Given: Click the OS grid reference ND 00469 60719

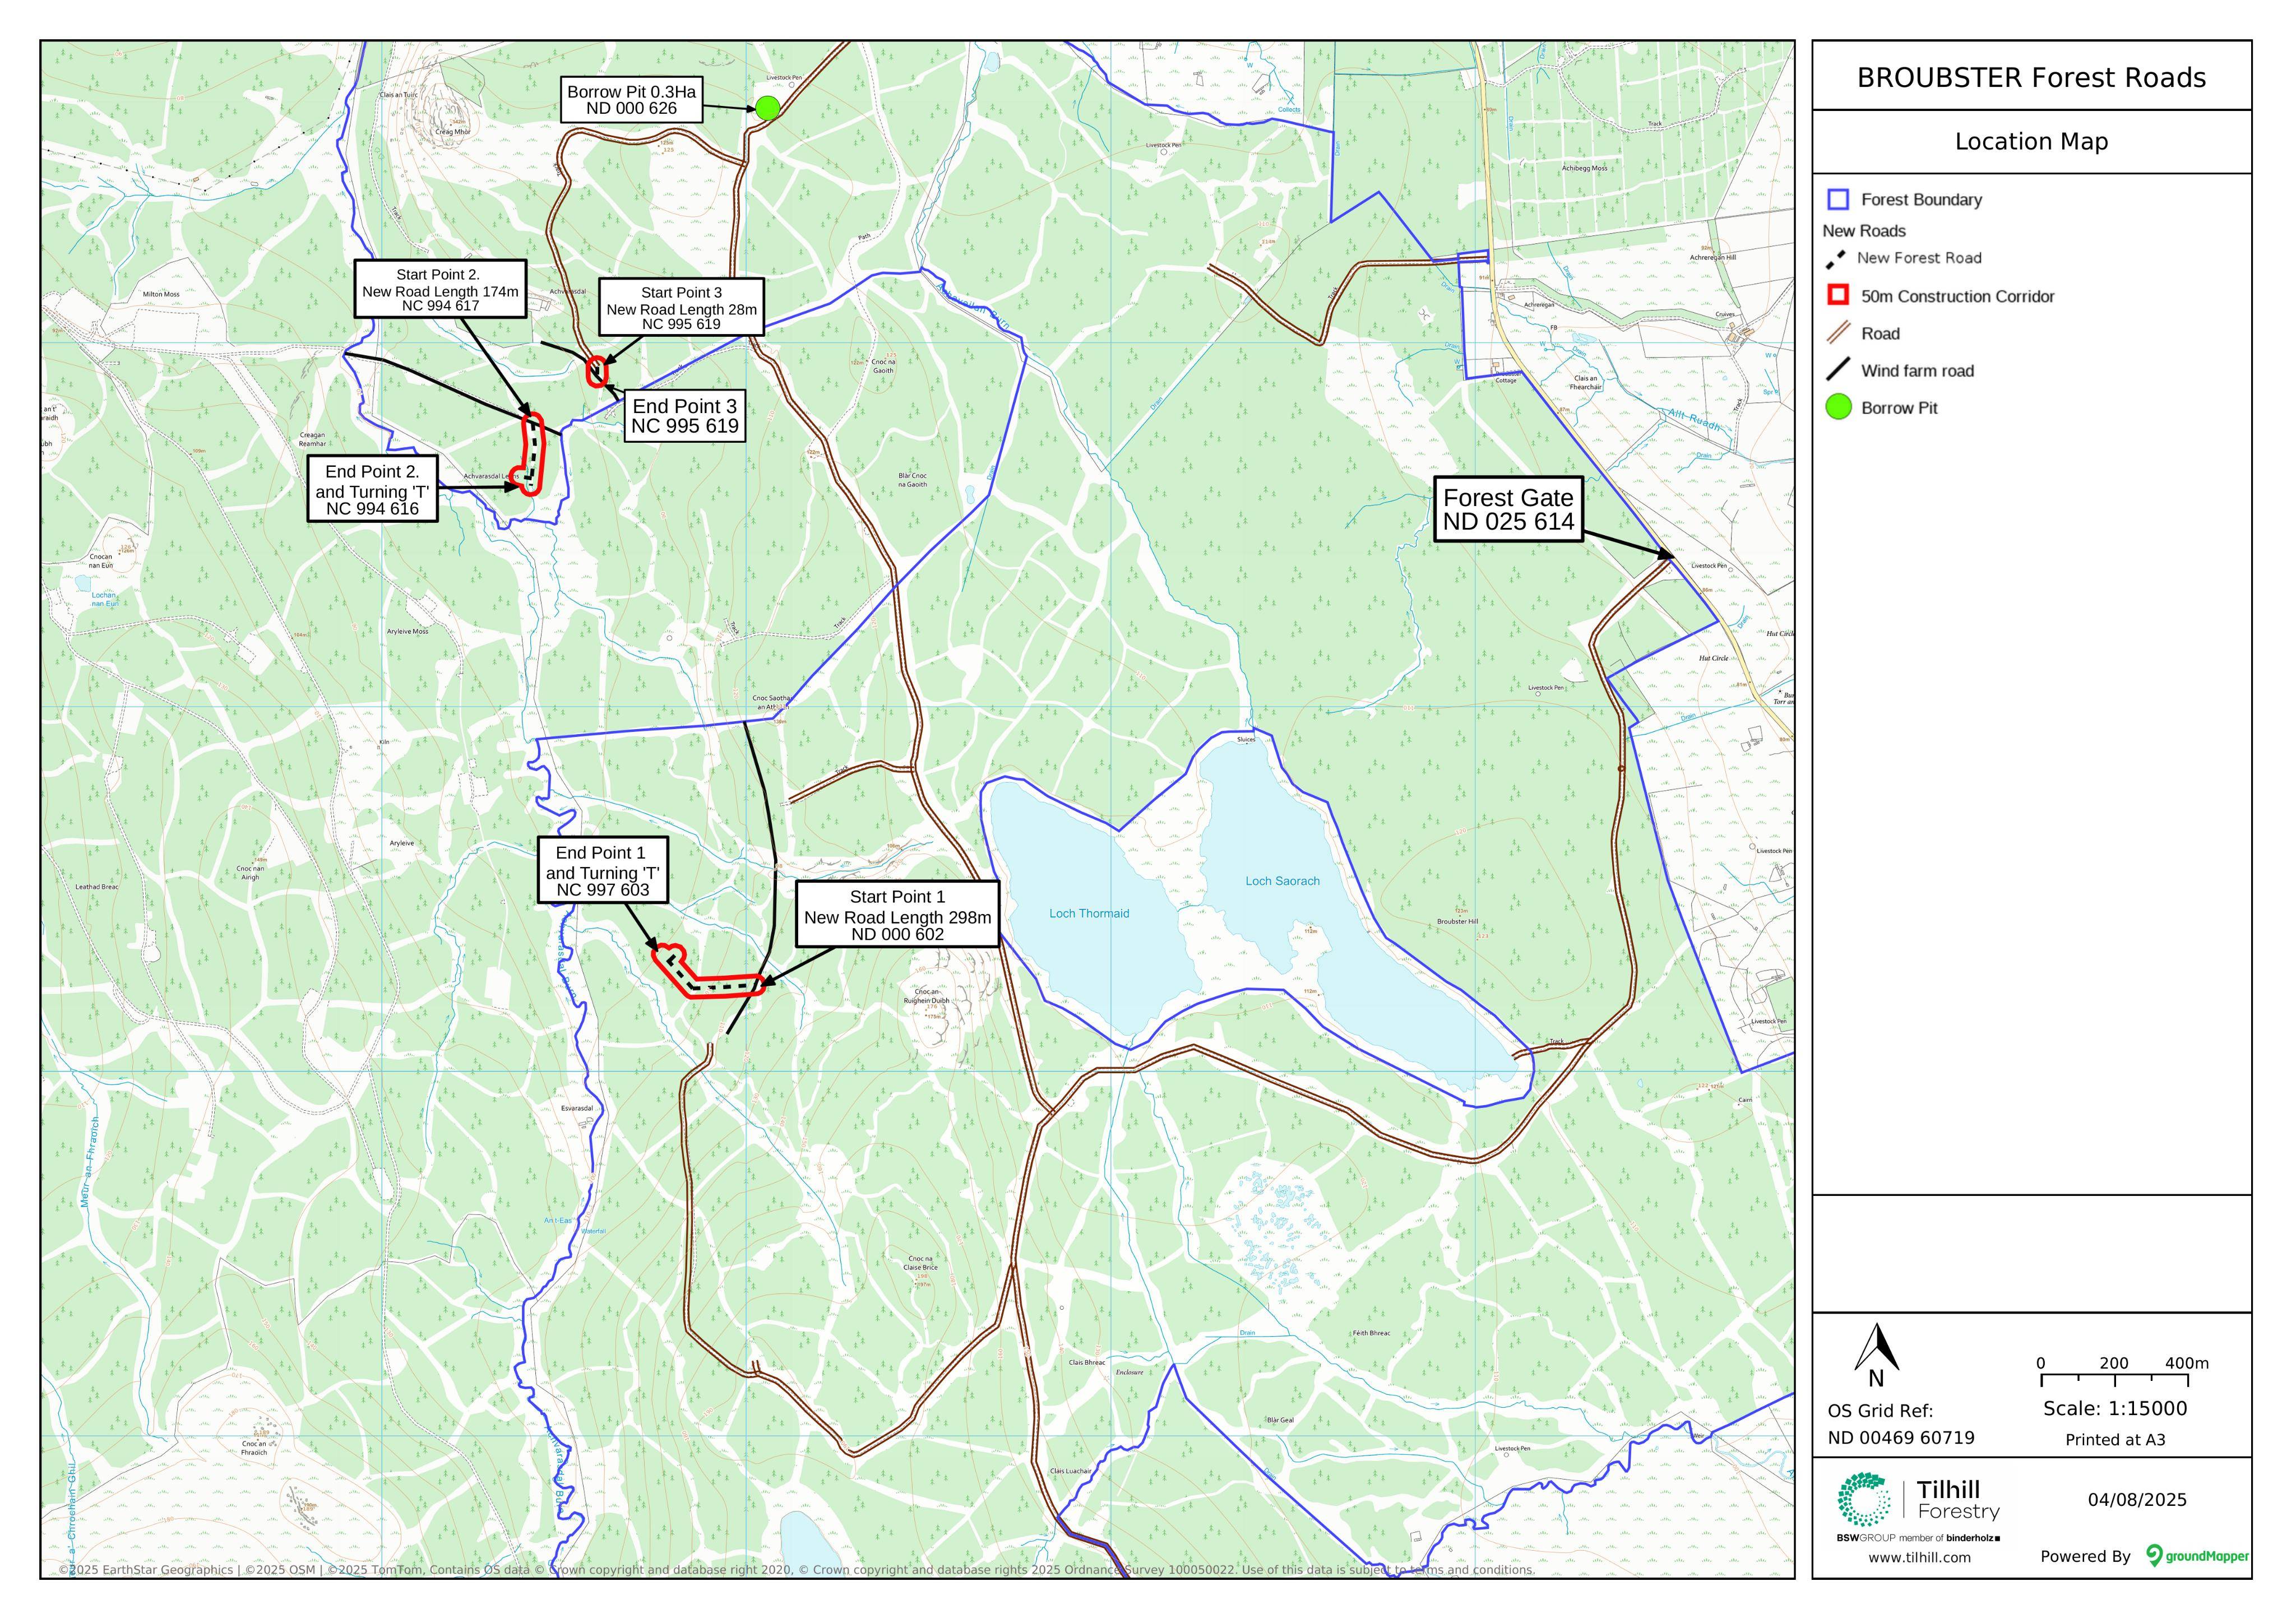Looking at the screenshot, I should click(1901, 1438).
